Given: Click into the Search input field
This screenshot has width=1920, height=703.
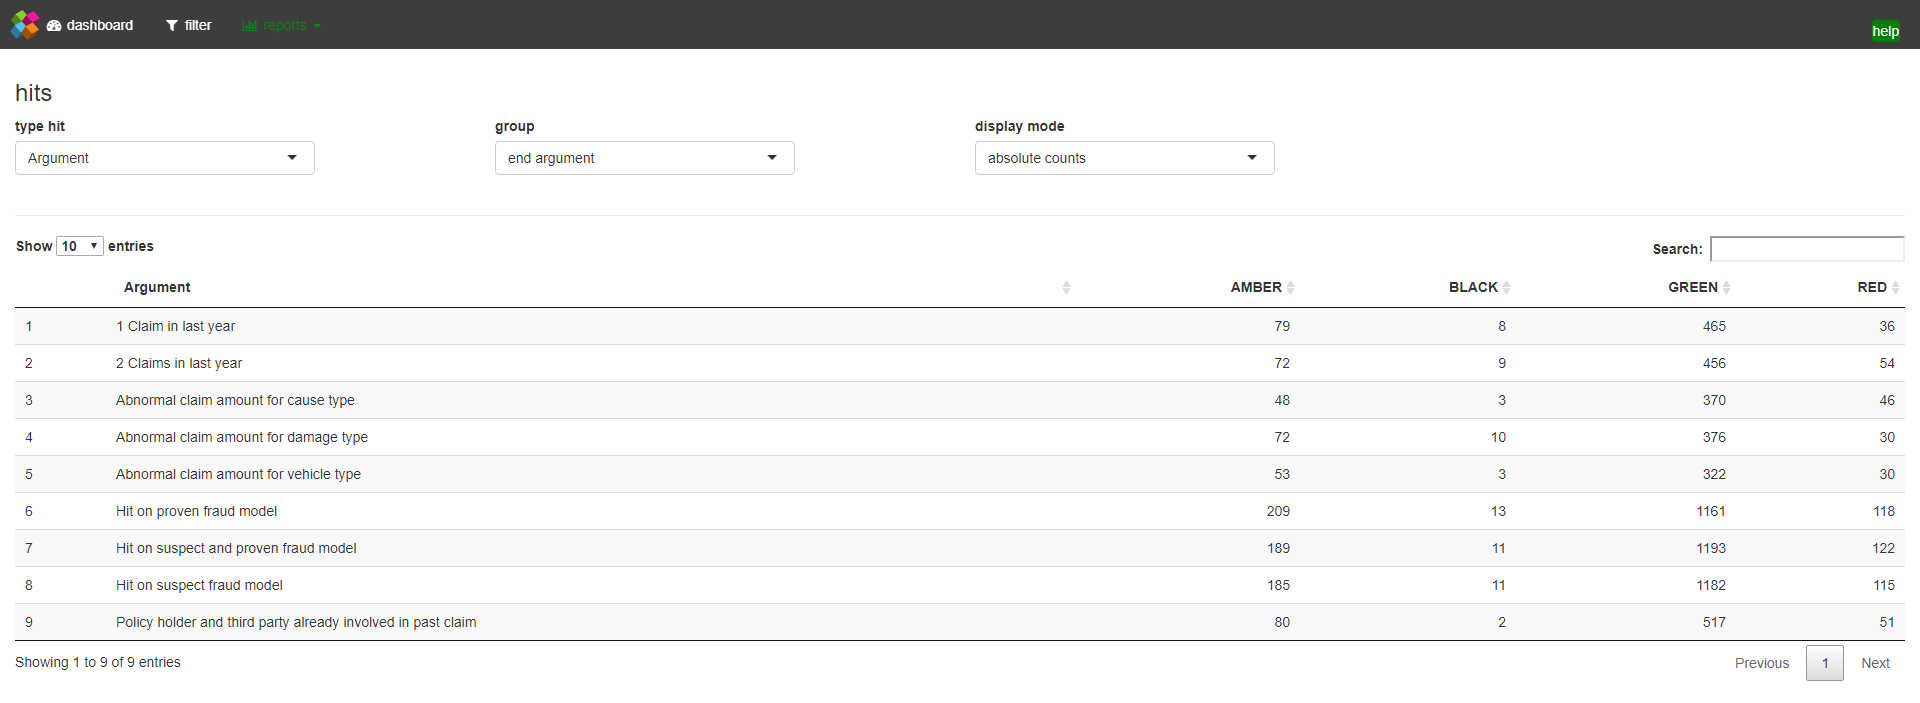Looking at the screenshot, I should (1807, 249).
